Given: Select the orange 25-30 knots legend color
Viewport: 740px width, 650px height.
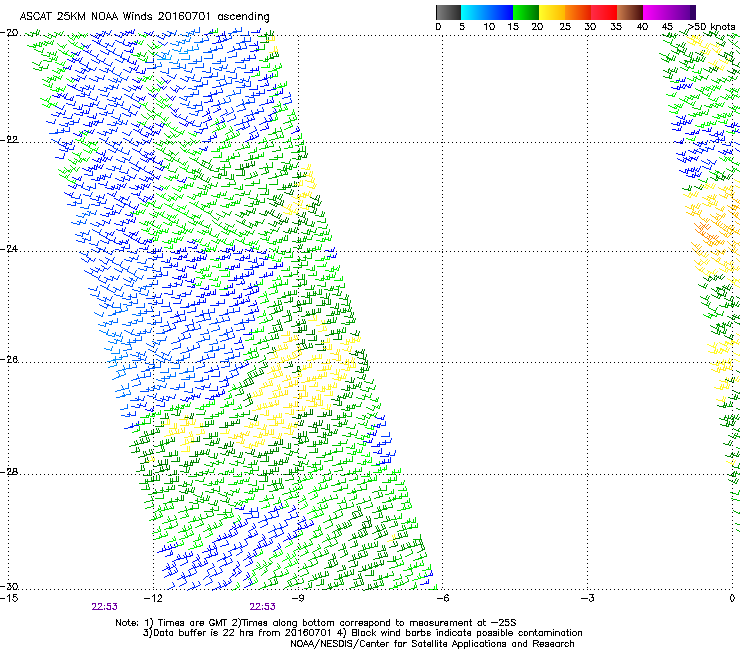Looking at the screenshot, I should (x=578, y=12).
